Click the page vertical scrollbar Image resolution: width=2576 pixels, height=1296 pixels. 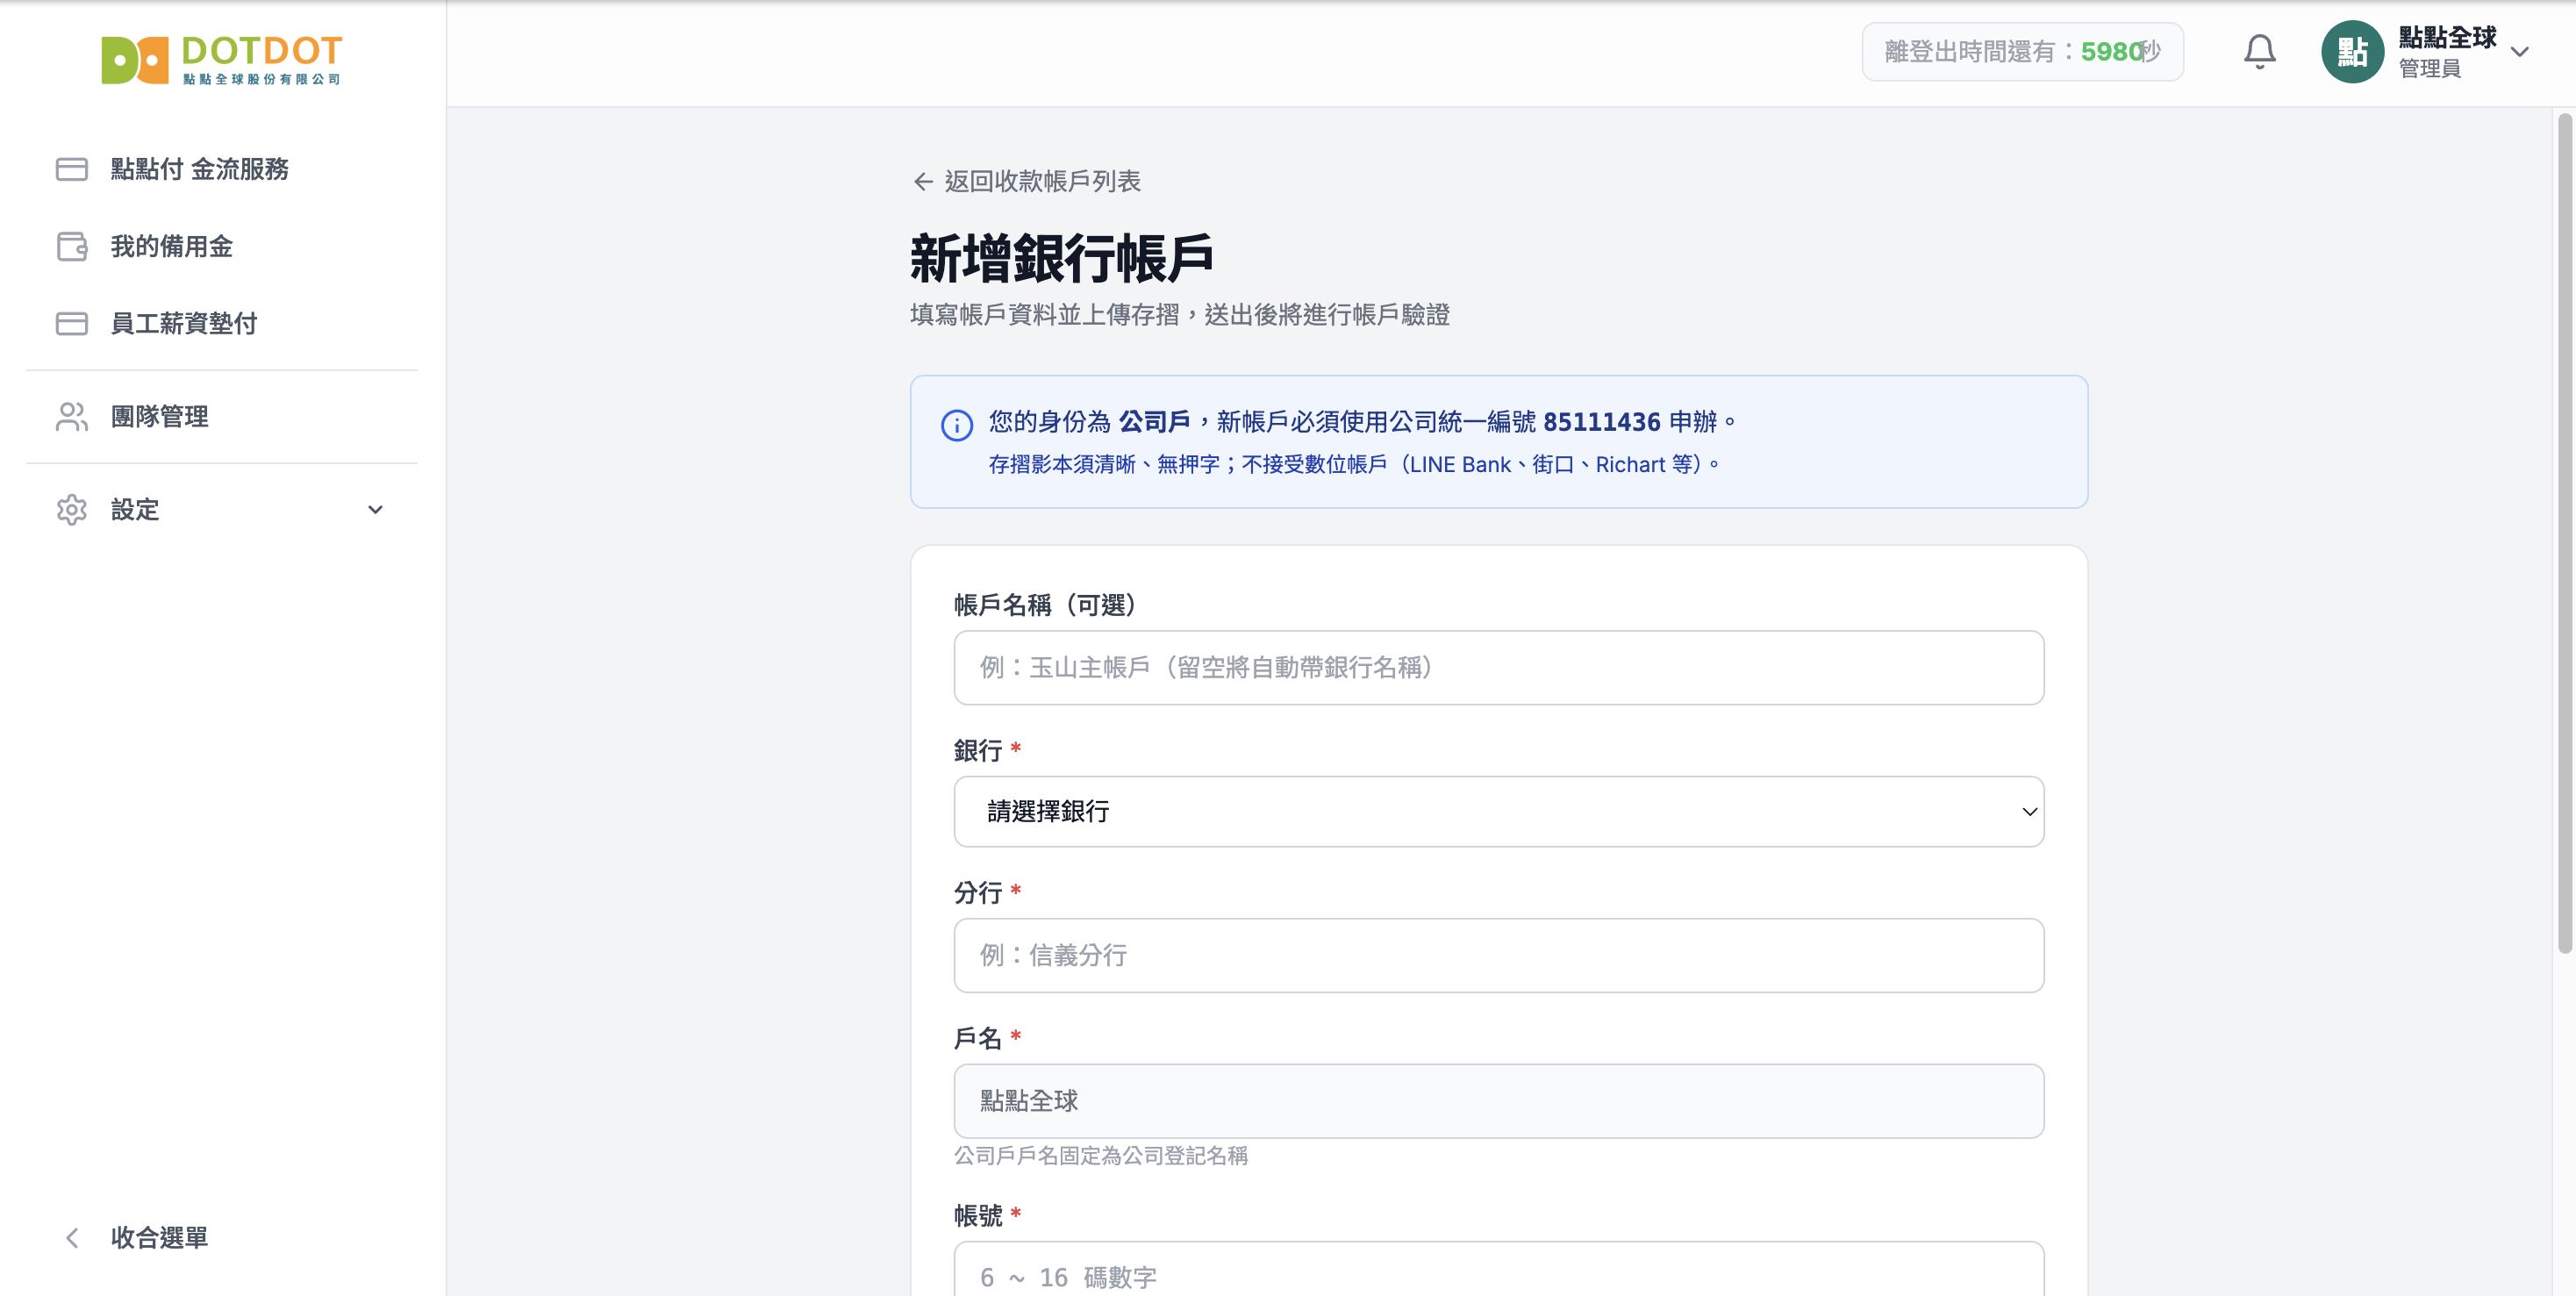tap(2564, 534)
